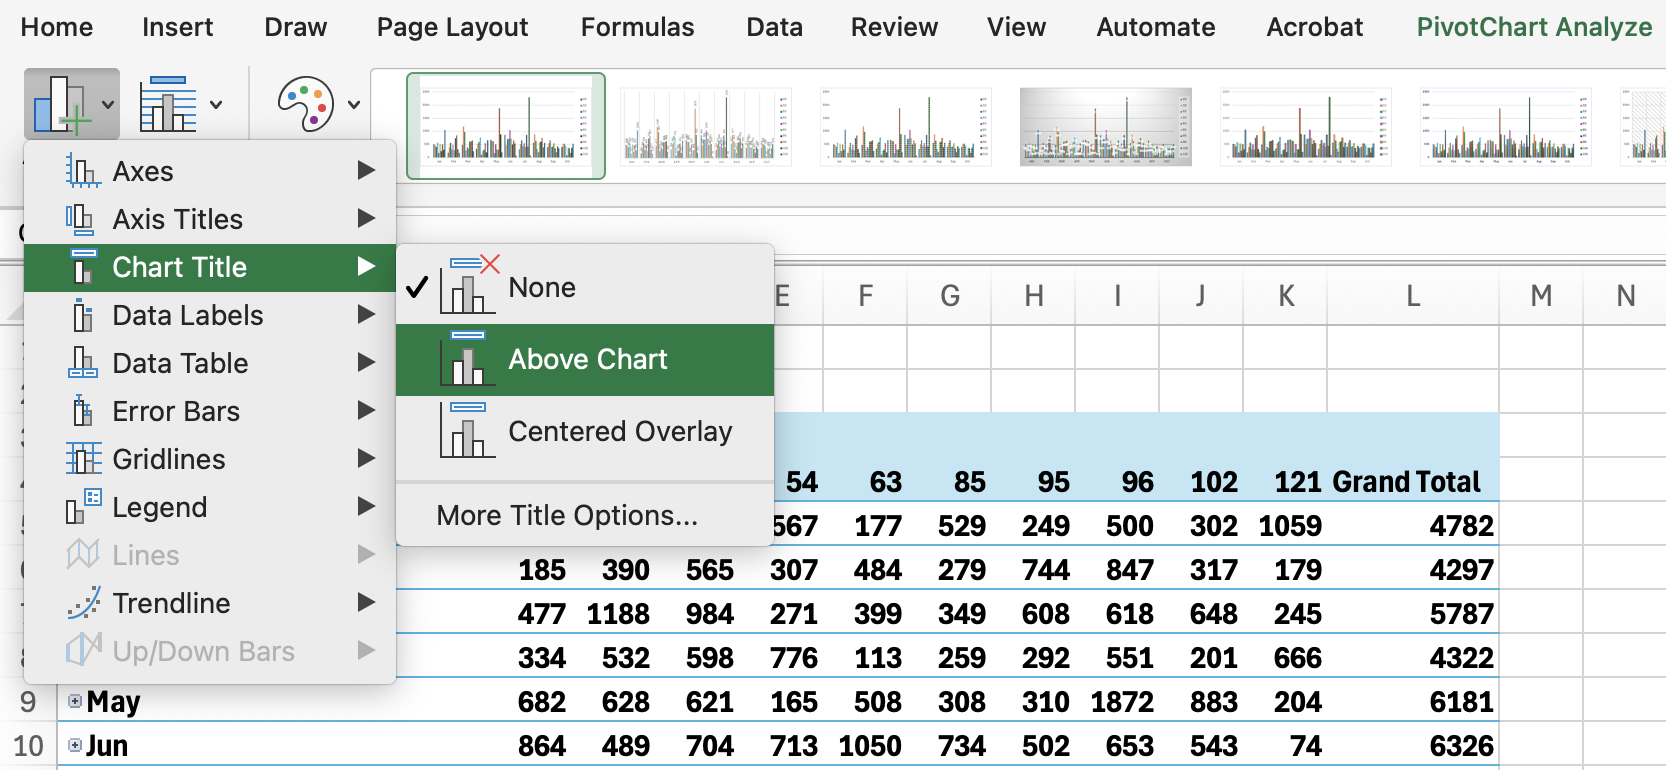
Task: Switch to the Insert tab
Action: [178, 27]
